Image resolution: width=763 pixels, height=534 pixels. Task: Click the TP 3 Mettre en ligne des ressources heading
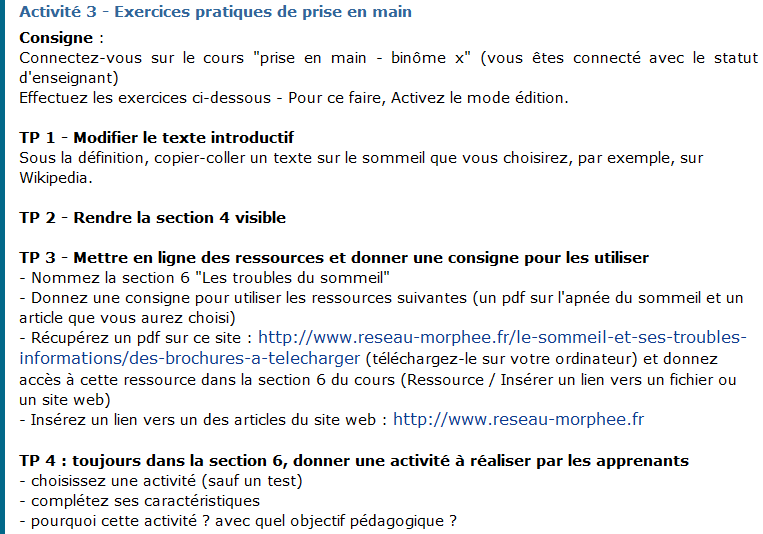334,258
